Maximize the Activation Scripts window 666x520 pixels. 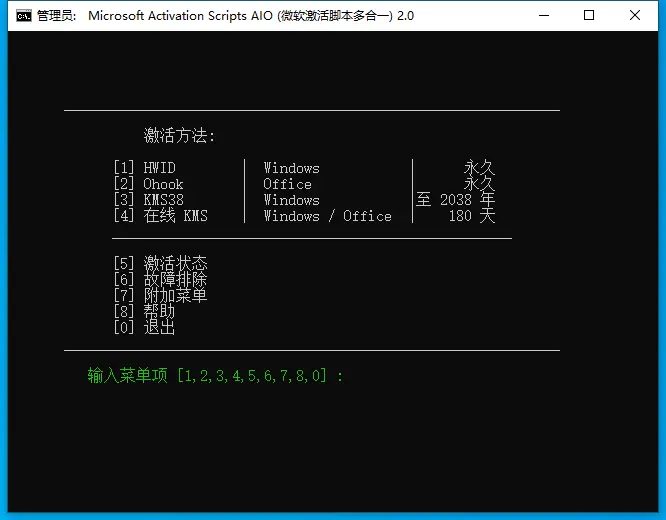[589, 15]
